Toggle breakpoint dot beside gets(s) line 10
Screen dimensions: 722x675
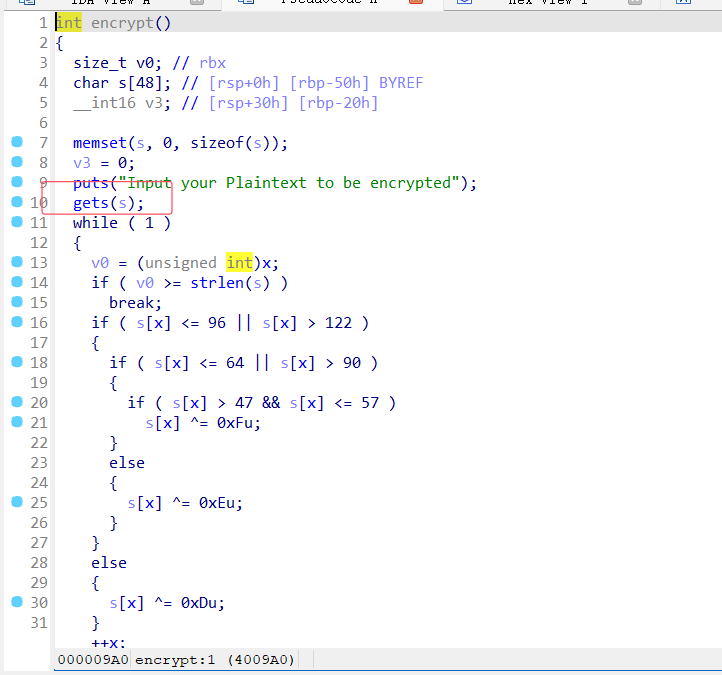[x=16, y=202]
